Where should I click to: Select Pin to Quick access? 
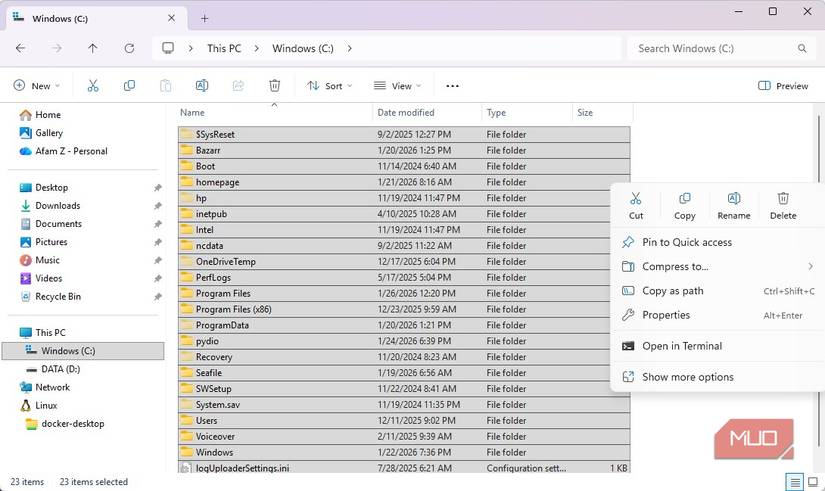click(x=718, y=242)
